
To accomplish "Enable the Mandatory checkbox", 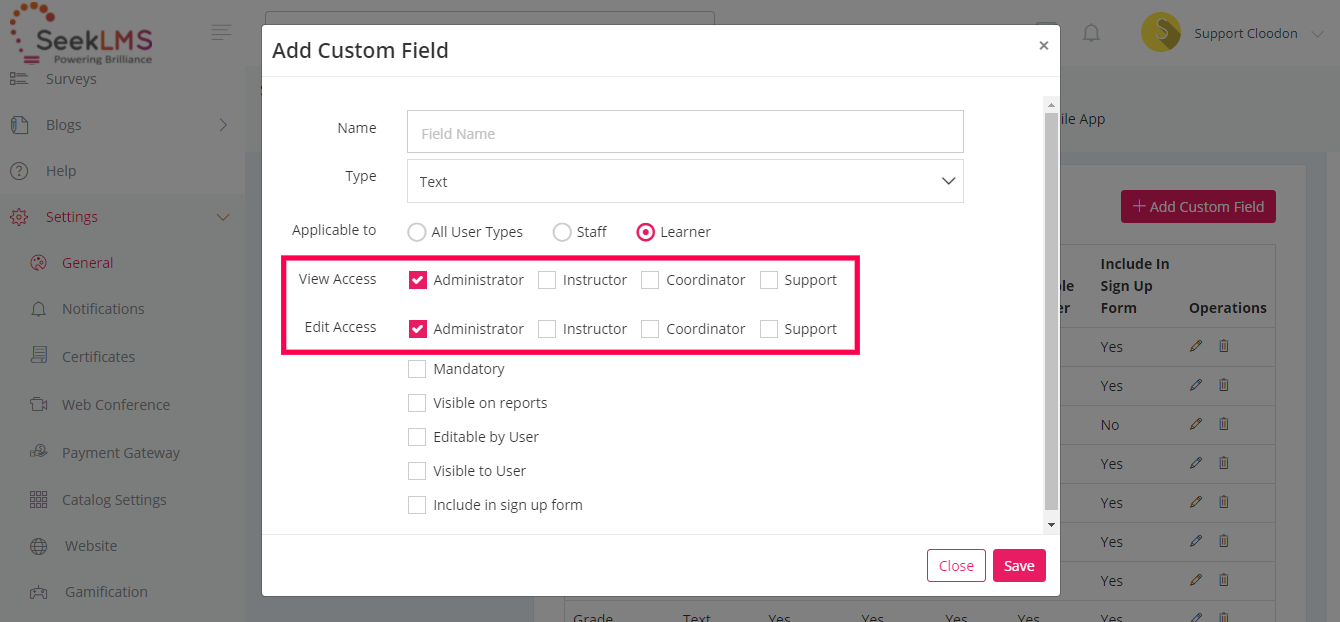I will [417, 369].
